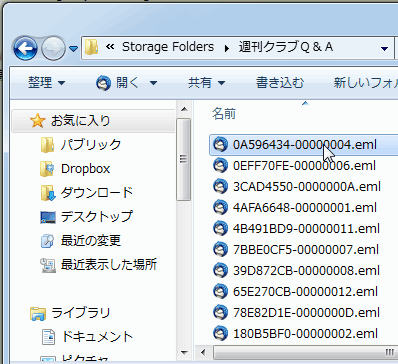Open the 共有 menu
The height and width of the screenshot is (364, 398).
(x=206, y=82)
